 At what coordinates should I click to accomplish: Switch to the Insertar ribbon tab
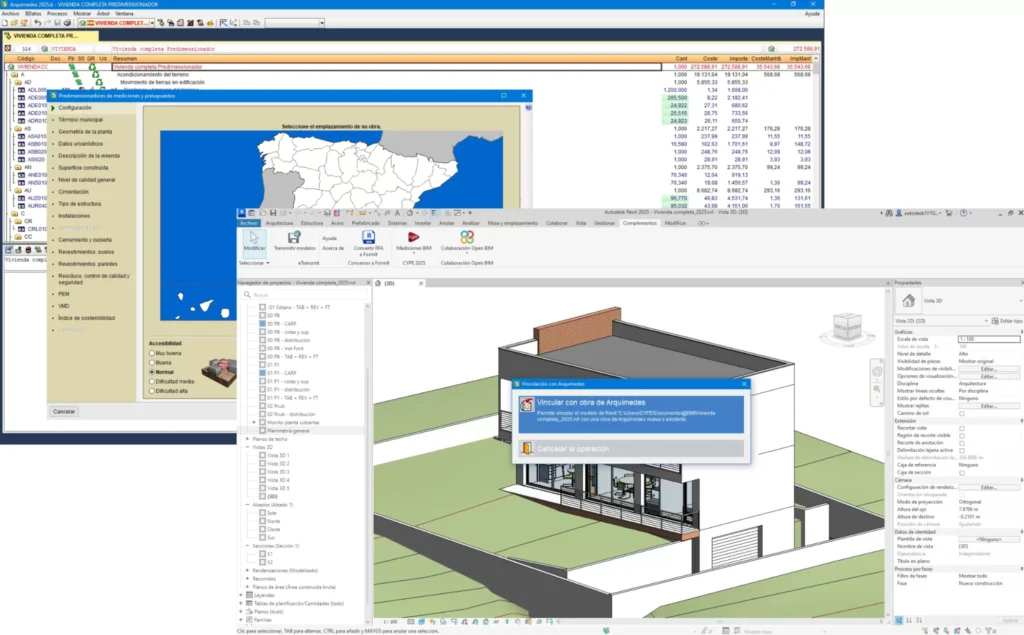pyautogui.click(x=423, y=223)
